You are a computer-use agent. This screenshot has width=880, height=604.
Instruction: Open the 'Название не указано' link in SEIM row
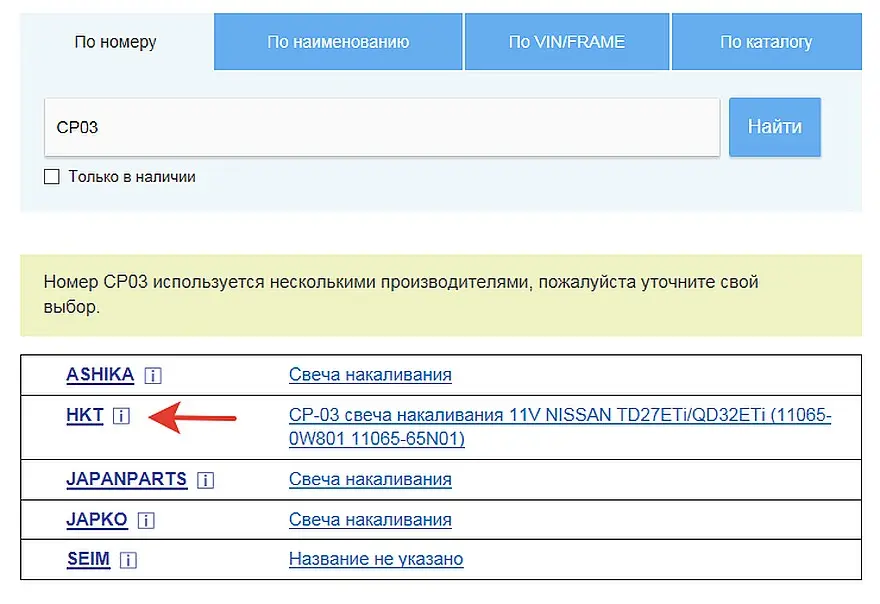[376, 559]
